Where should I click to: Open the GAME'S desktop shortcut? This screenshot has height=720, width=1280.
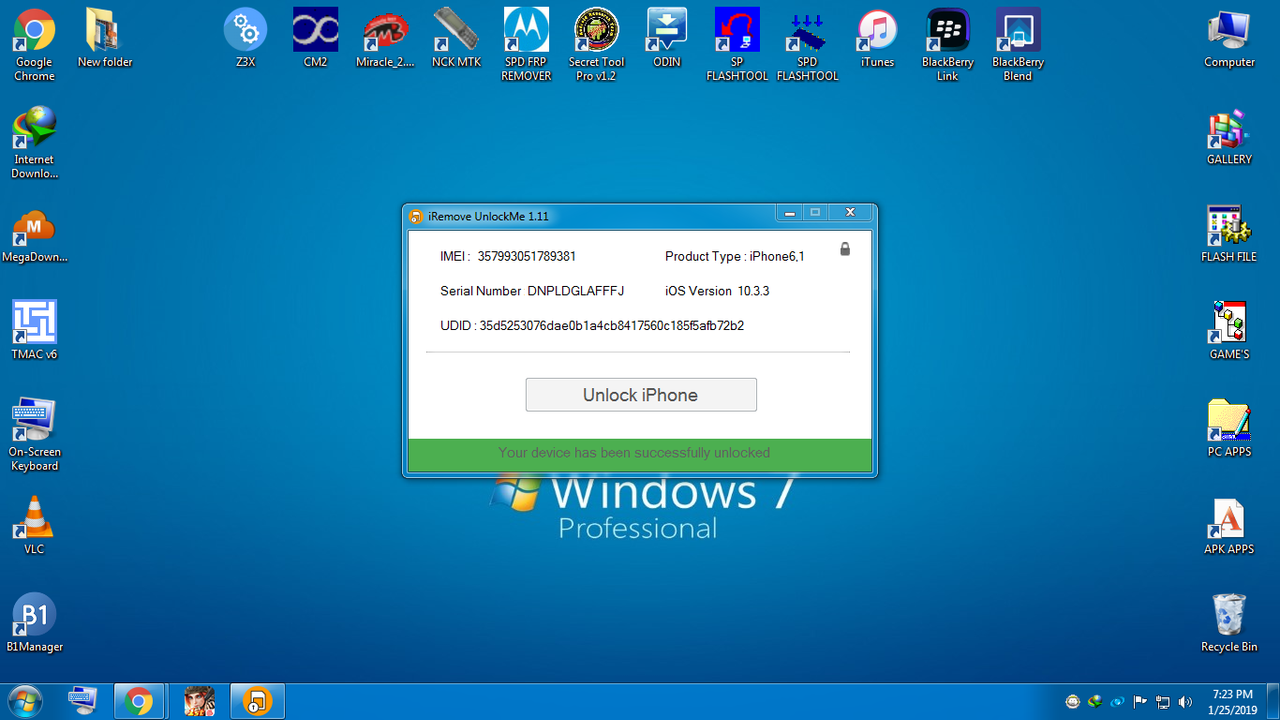click(x=1229, y=330)
